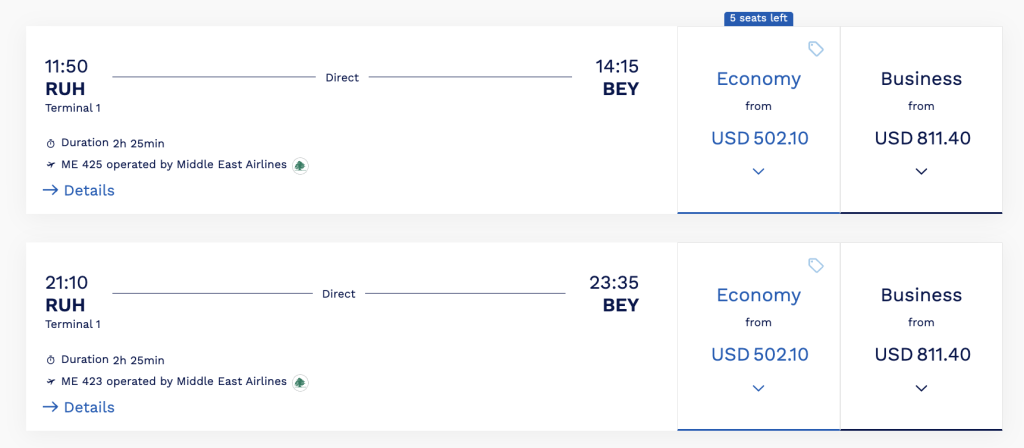The image size is (1024, 448).
Task: Expand Business fare chevron for 21:10 flight
Action: click(x=921, y=389)
